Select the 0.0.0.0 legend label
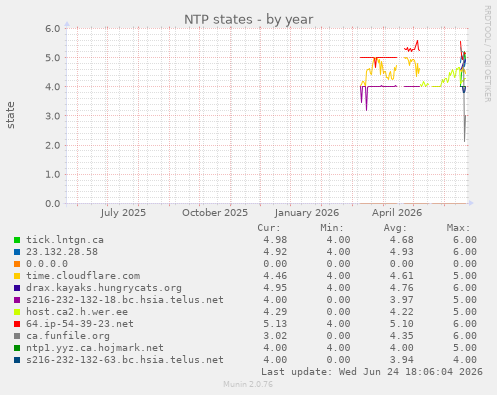The image size is (497, 395). 47,264
